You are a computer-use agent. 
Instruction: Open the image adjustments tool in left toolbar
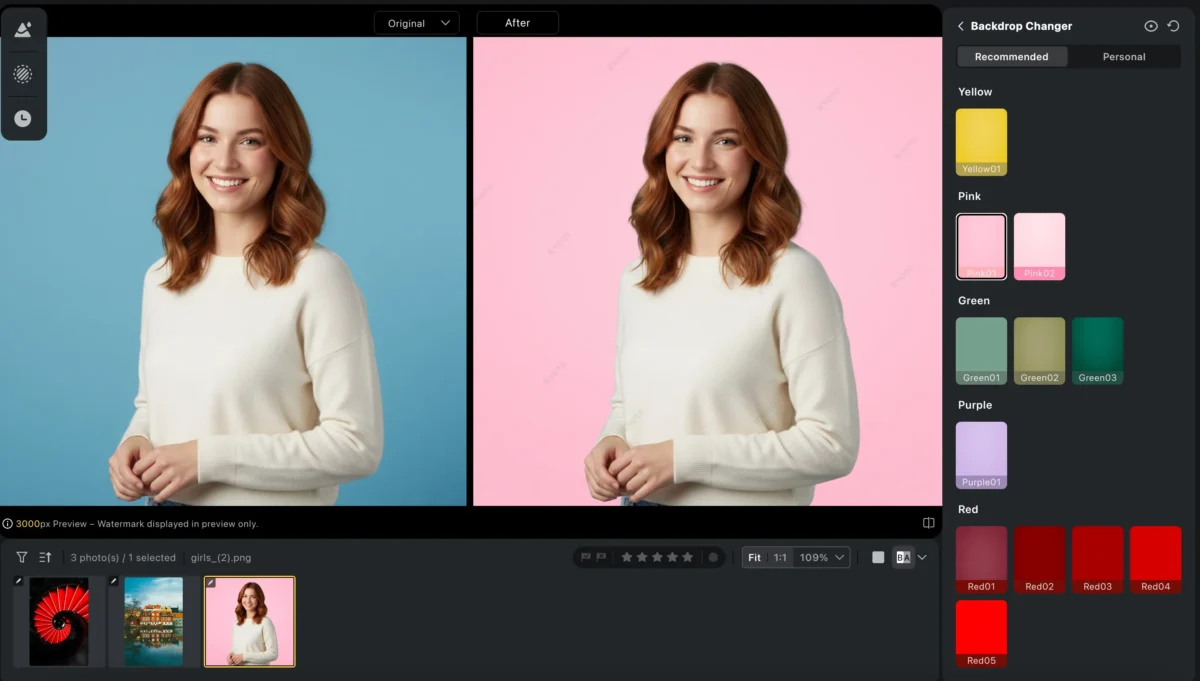pos(22,30)
